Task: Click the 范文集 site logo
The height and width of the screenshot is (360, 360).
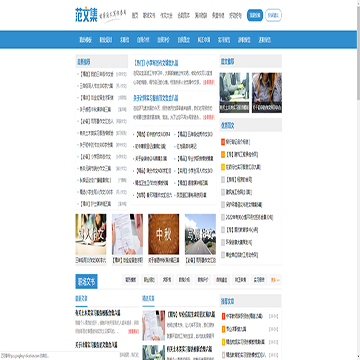Action: tap(86, 15)
